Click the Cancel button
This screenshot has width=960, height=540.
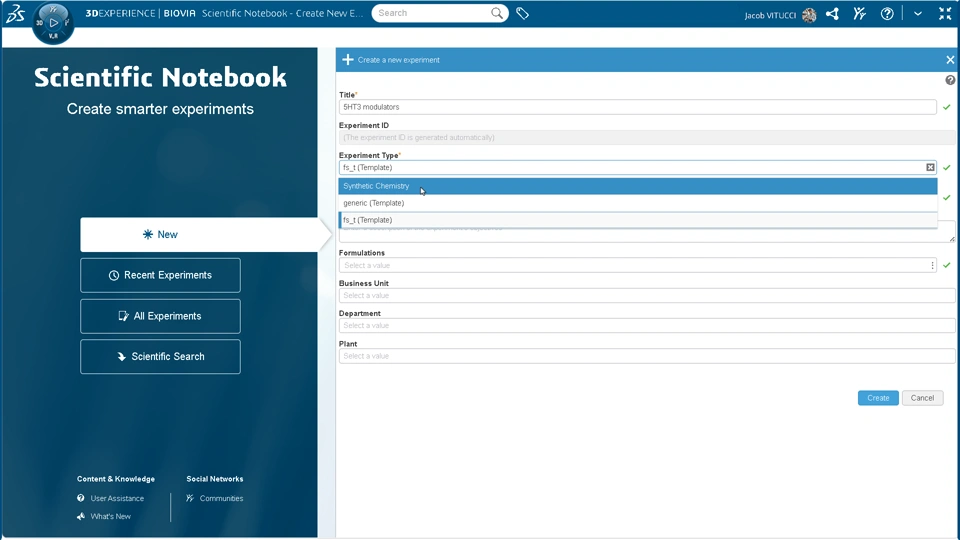point(922,398)
